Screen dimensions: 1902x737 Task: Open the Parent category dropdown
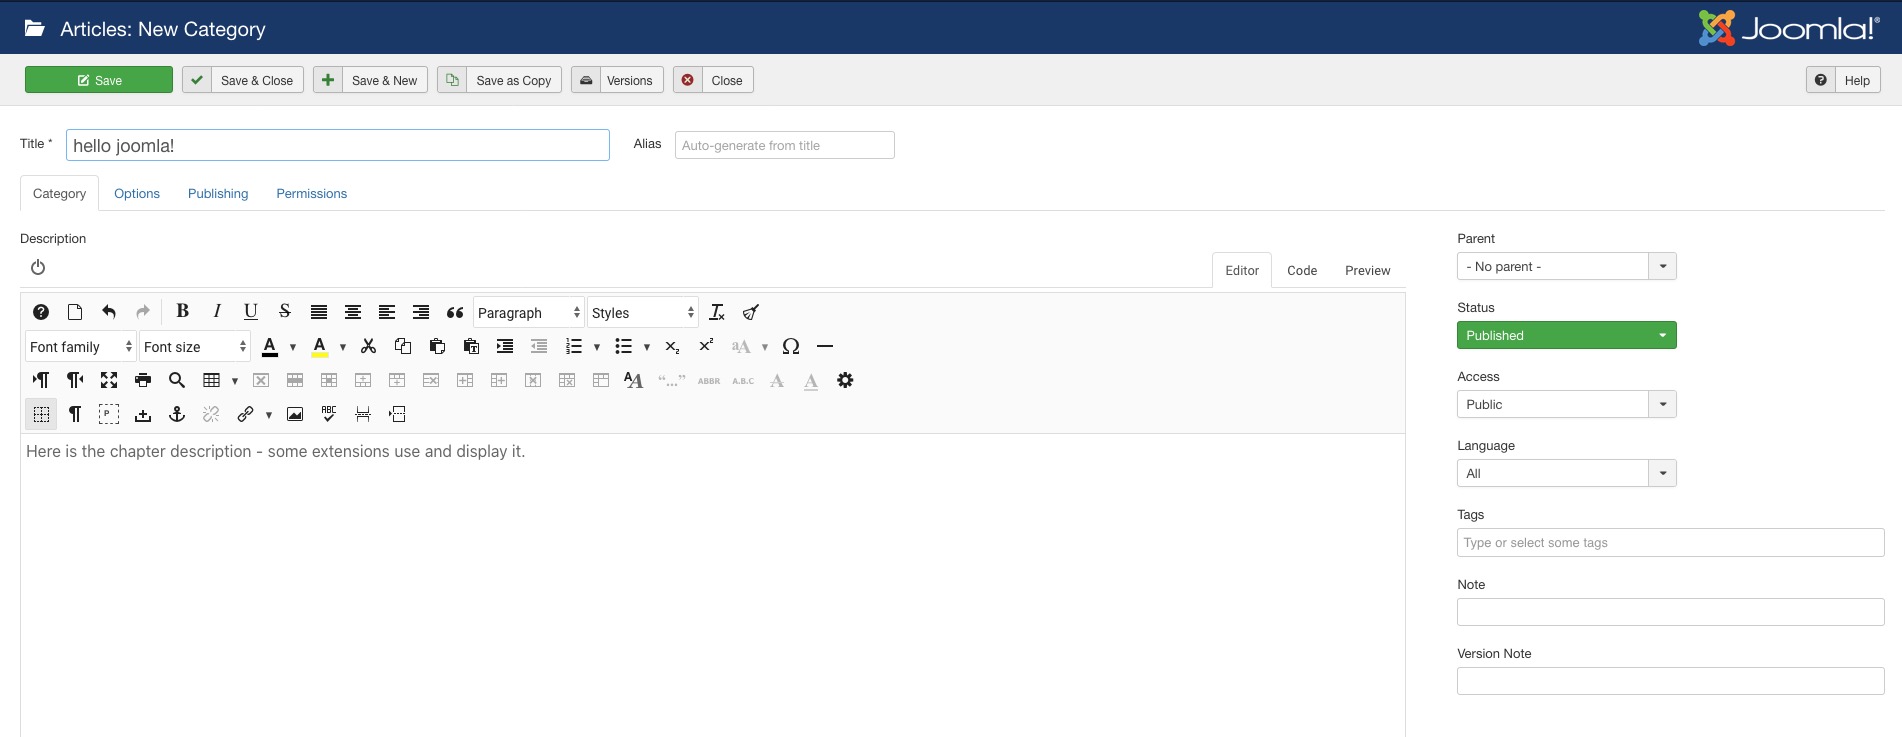coord(1566,266)
